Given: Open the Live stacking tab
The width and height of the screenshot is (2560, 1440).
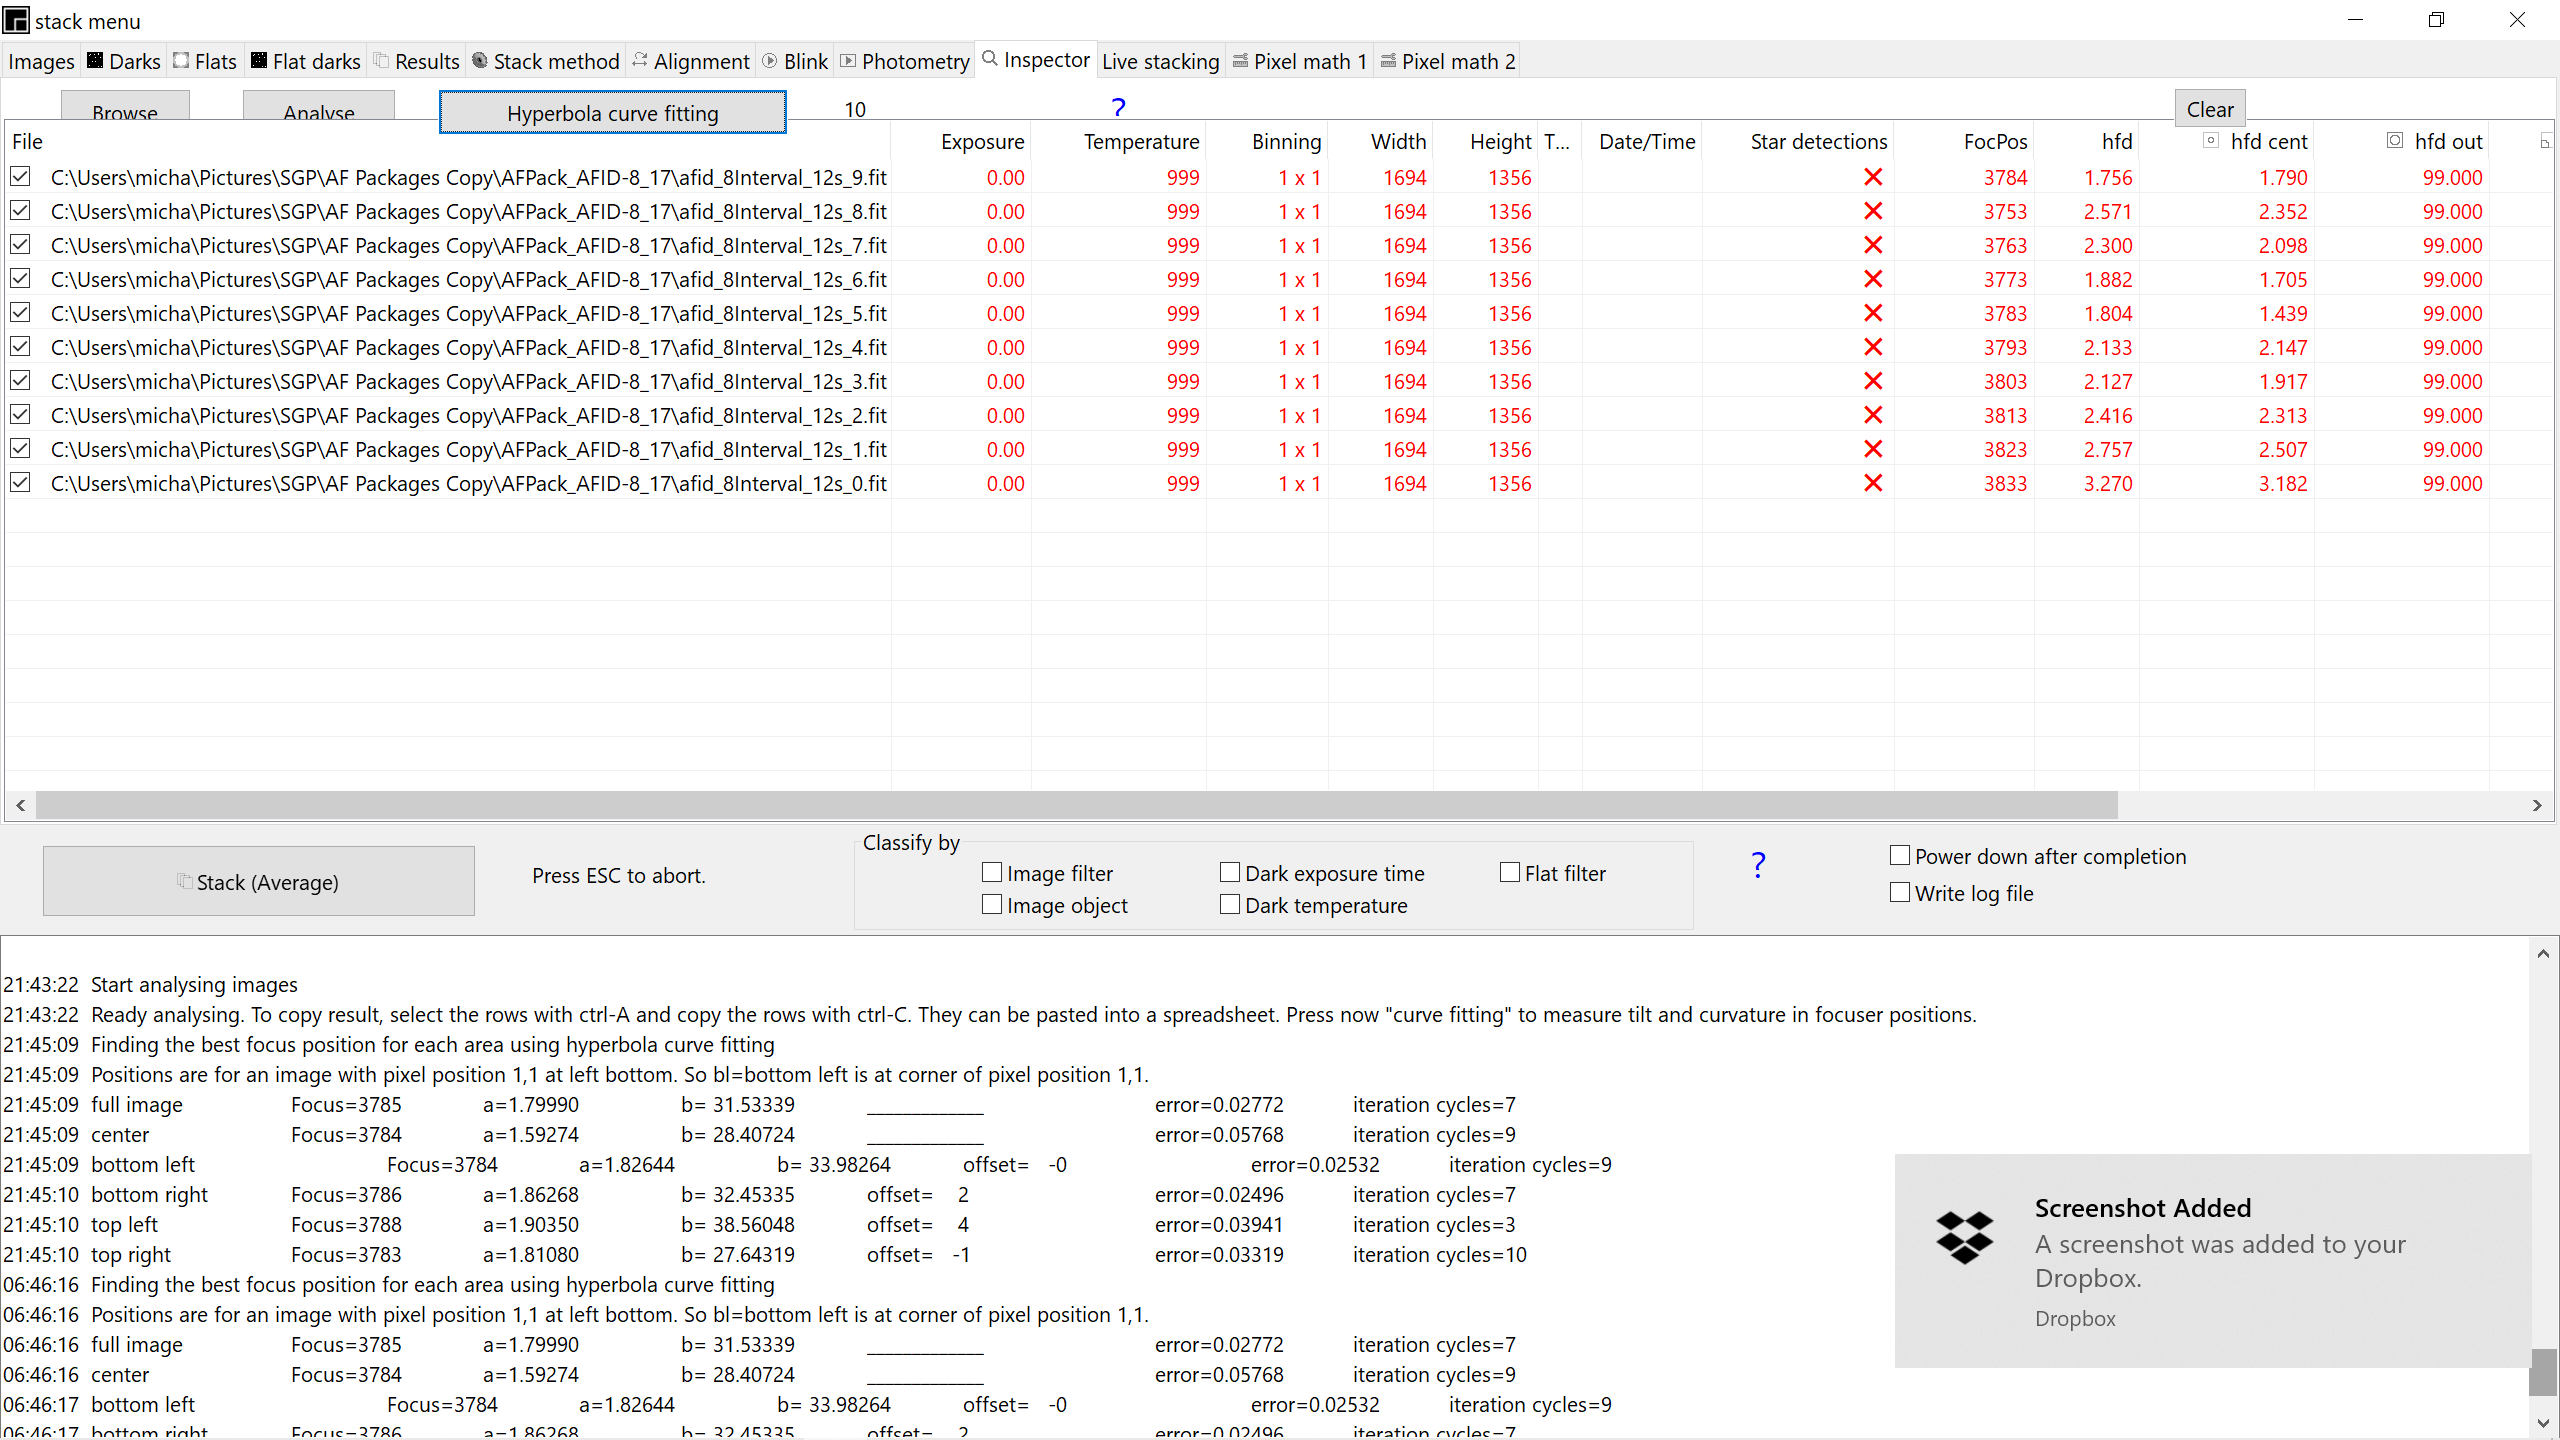Looking at the screenshot, I should (1161, 61).
